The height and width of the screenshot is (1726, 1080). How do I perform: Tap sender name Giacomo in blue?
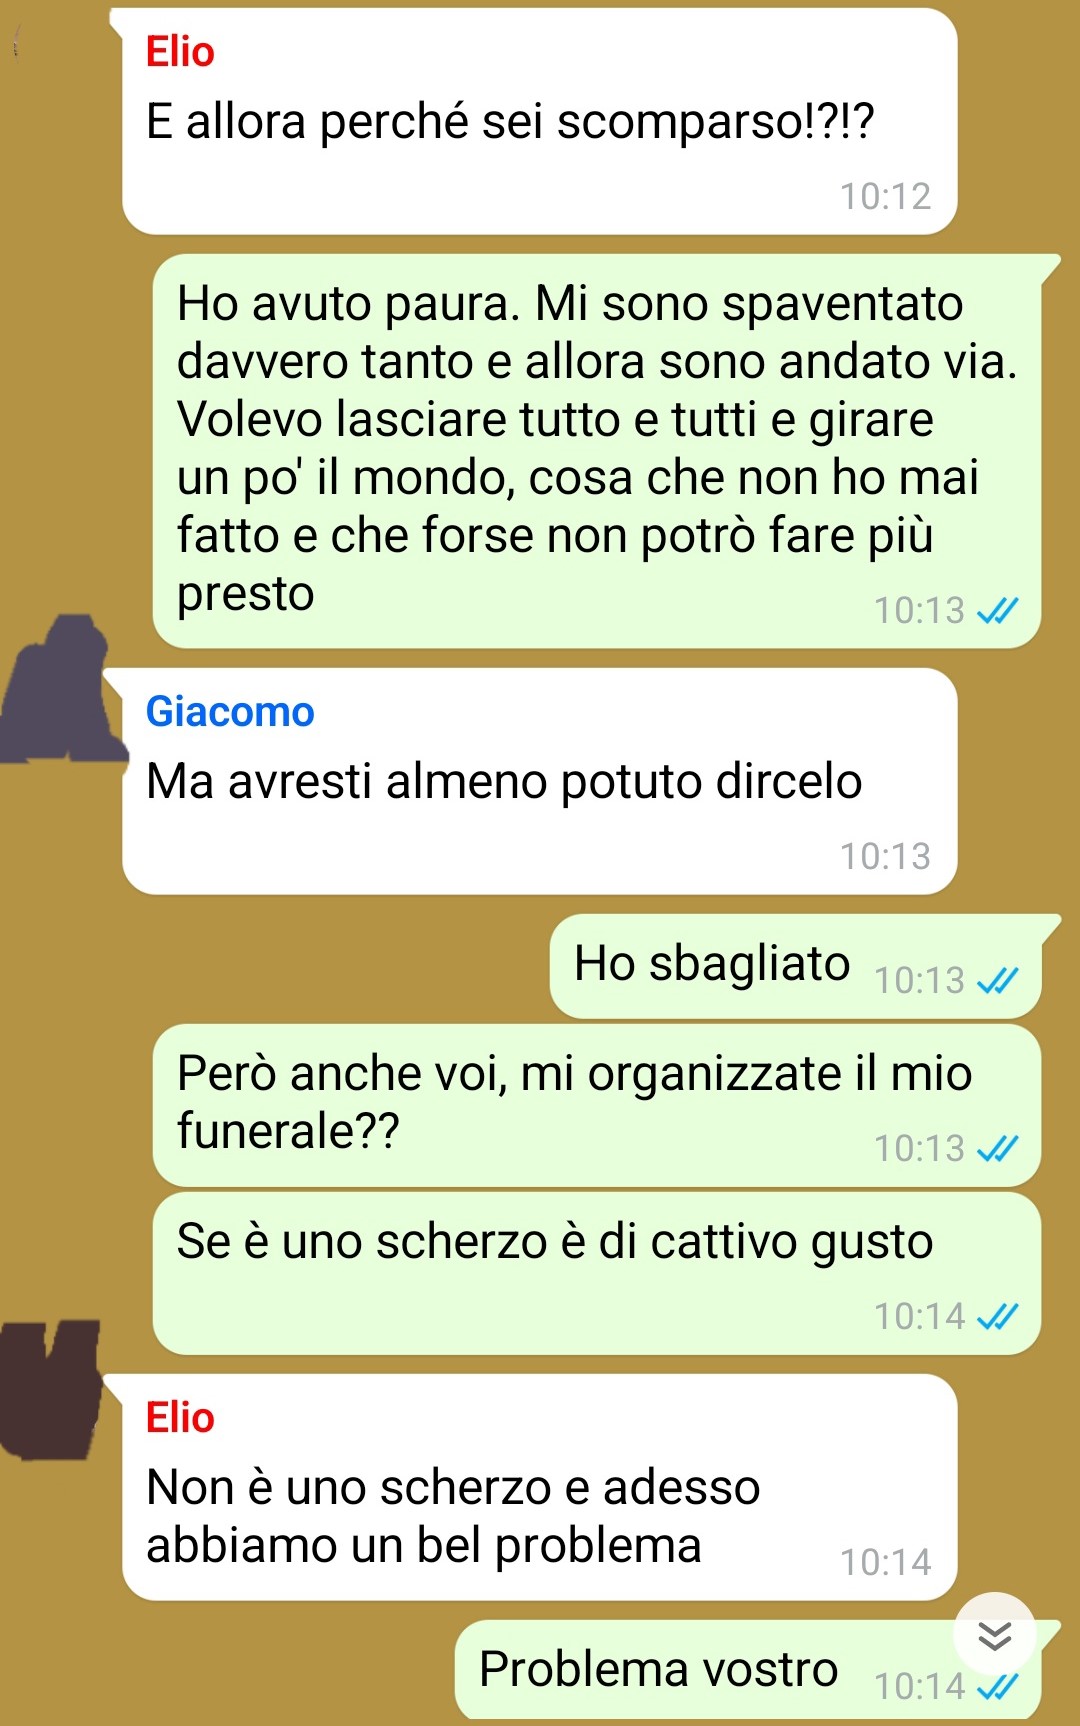pos(230,712)
